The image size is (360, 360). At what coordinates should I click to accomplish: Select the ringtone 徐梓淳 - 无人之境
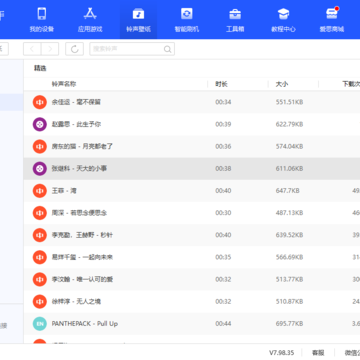point(76,301)
